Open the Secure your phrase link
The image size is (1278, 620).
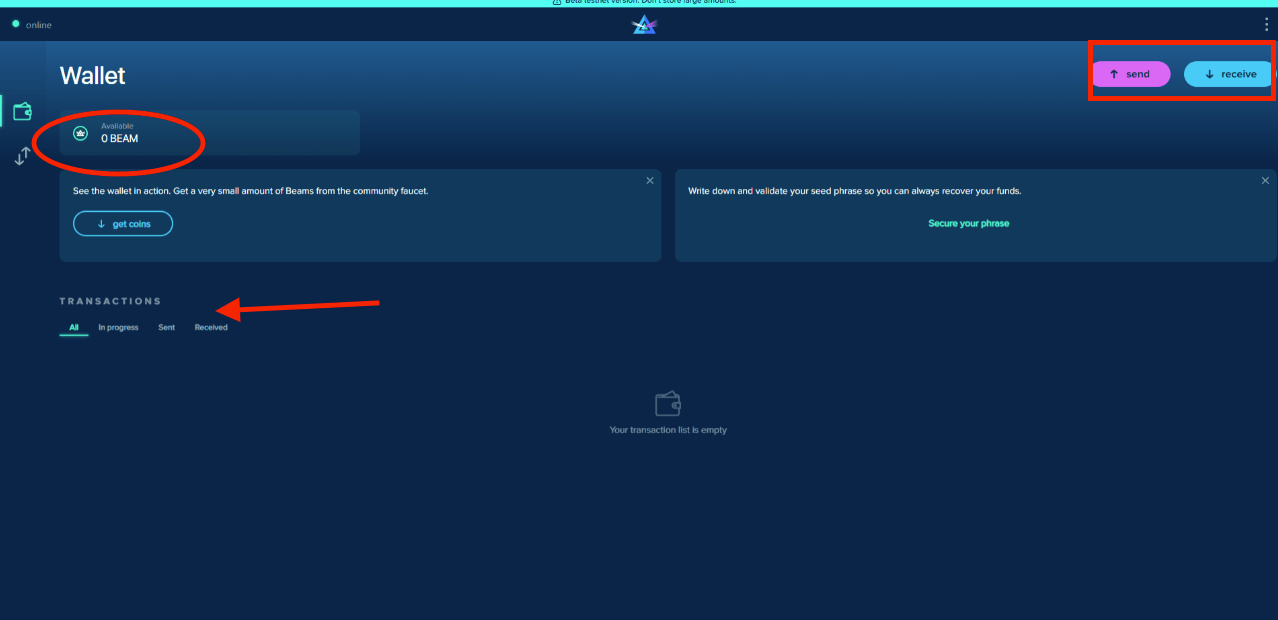(x=968, y=224)
